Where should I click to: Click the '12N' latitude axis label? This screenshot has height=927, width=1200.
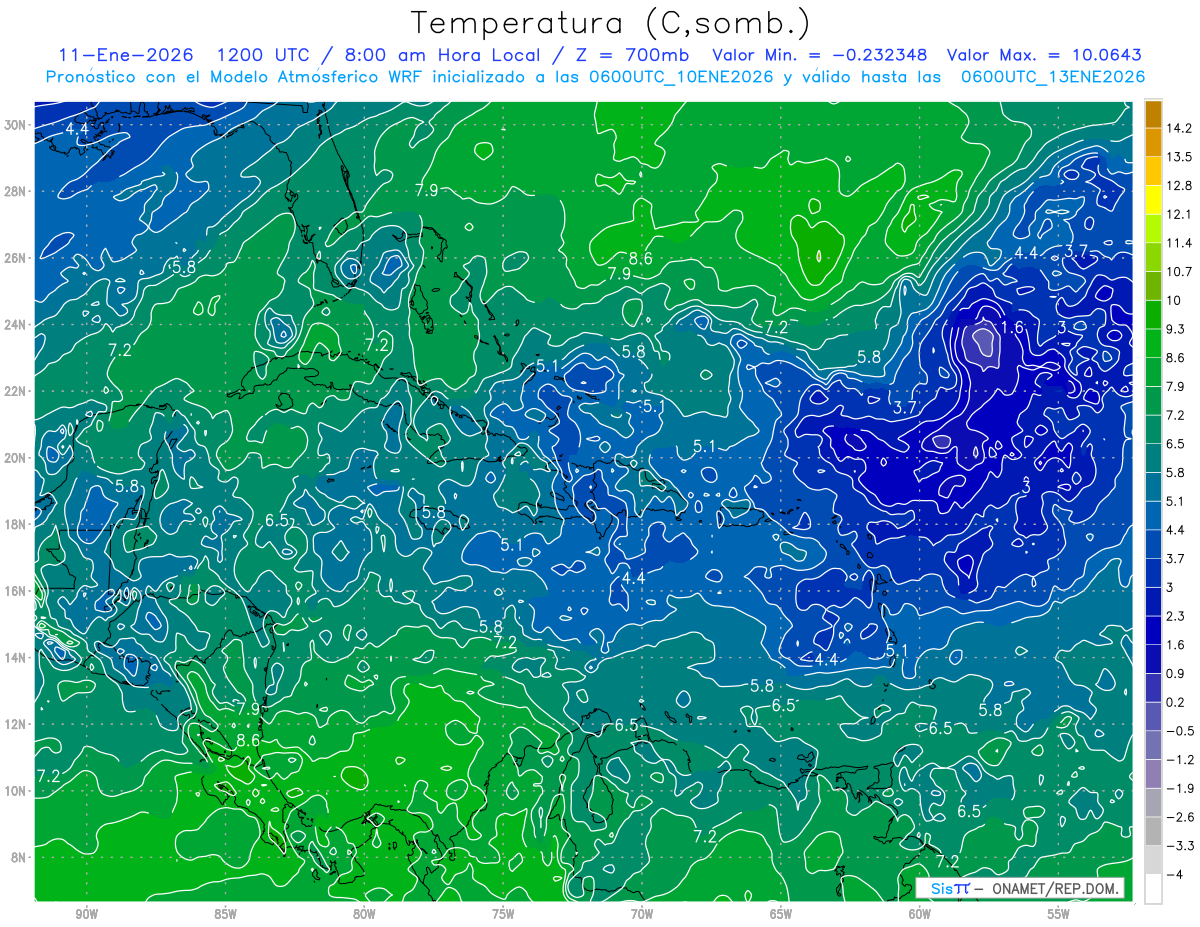tap(16, 724)
